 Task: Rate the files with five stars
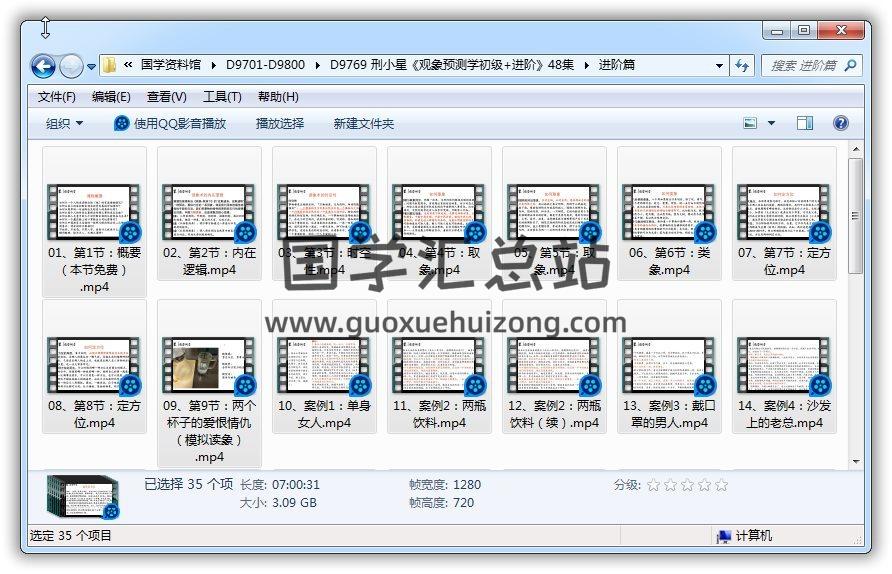721,485
